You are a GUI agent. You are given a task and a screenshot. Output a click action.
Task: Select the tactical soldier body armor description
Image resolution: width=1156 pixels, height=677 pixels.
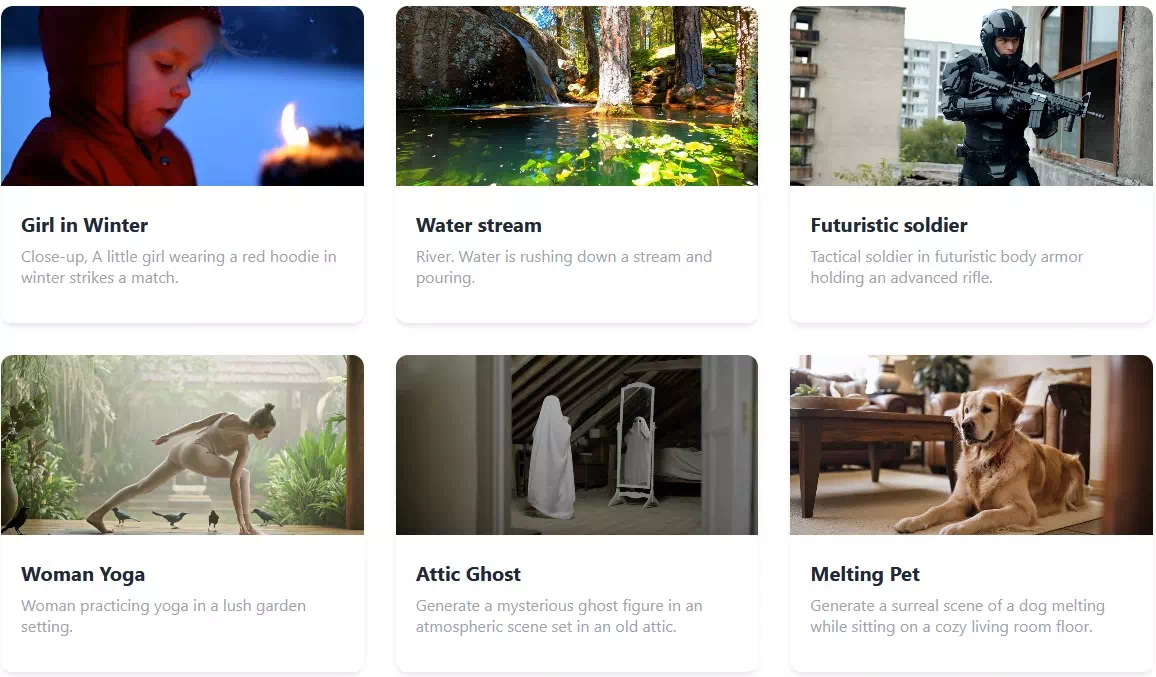(947, 267)
